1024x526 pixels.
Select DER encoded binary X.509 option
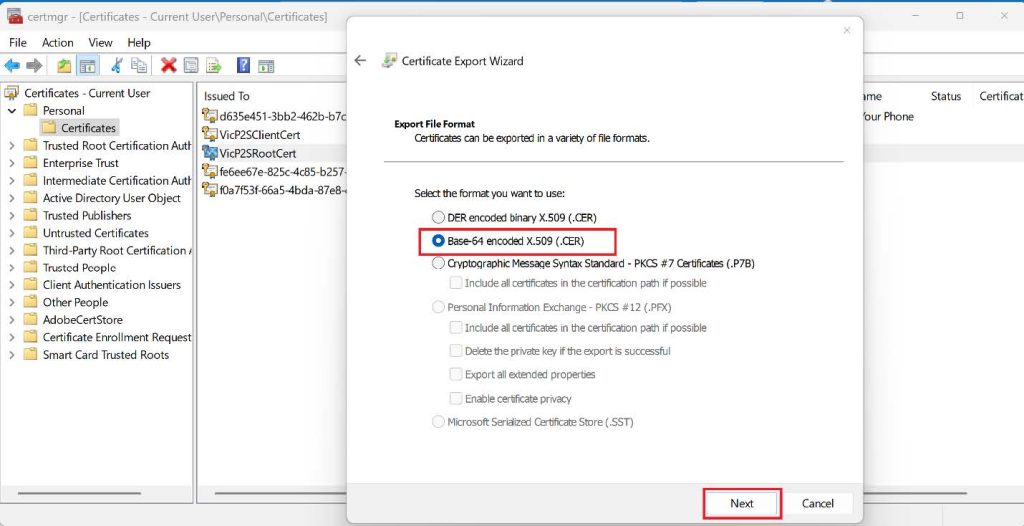pos(438,217)
